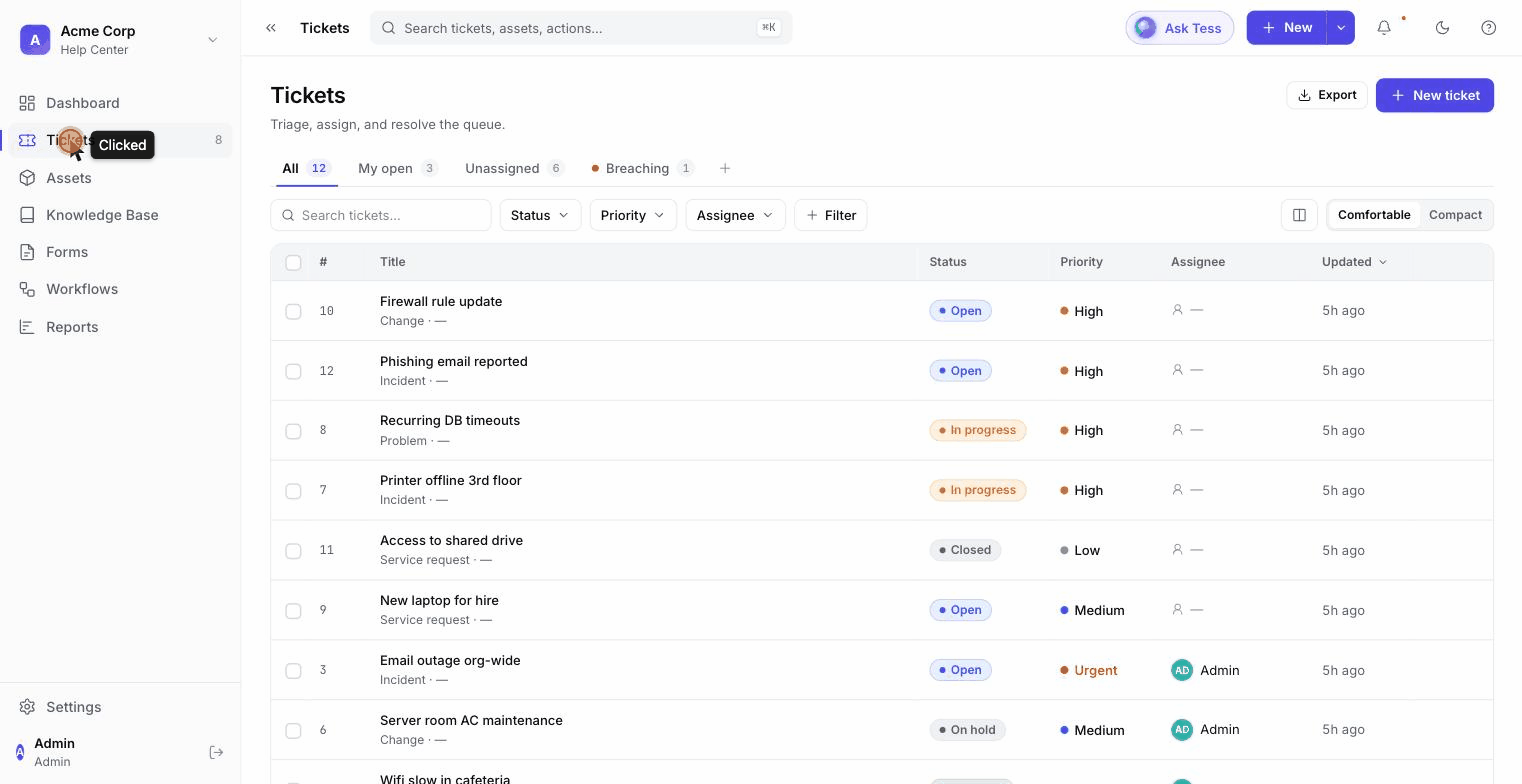Screen dimensions: 1522x784
Task: Open the Dashboard sidebar item
Action: [x=120, y=103]
